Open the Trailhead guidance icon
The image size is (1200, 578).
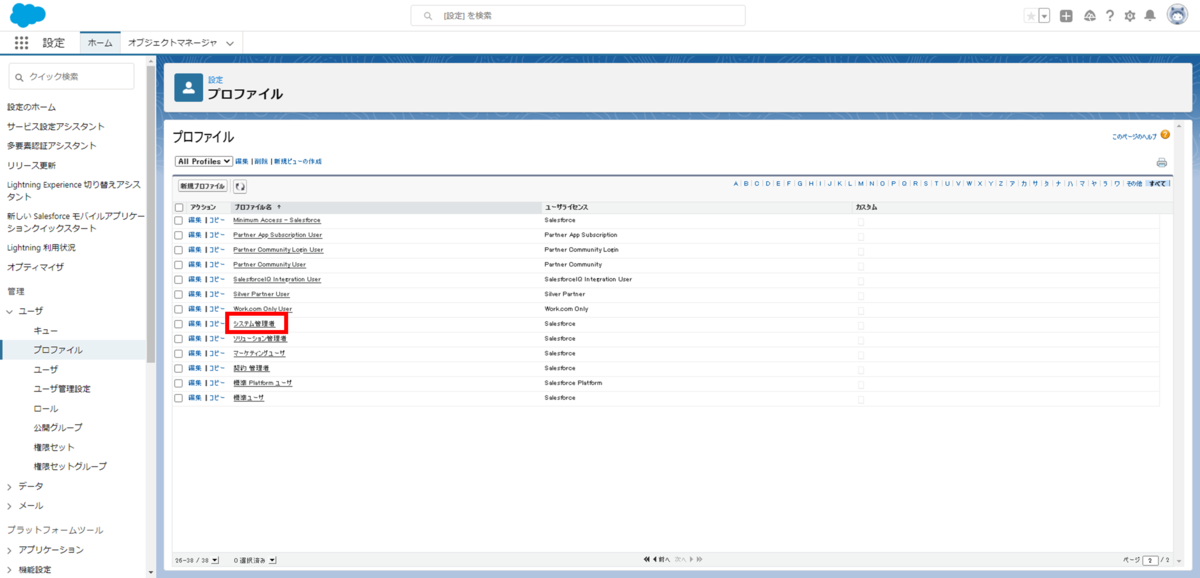click(1089, 16)
